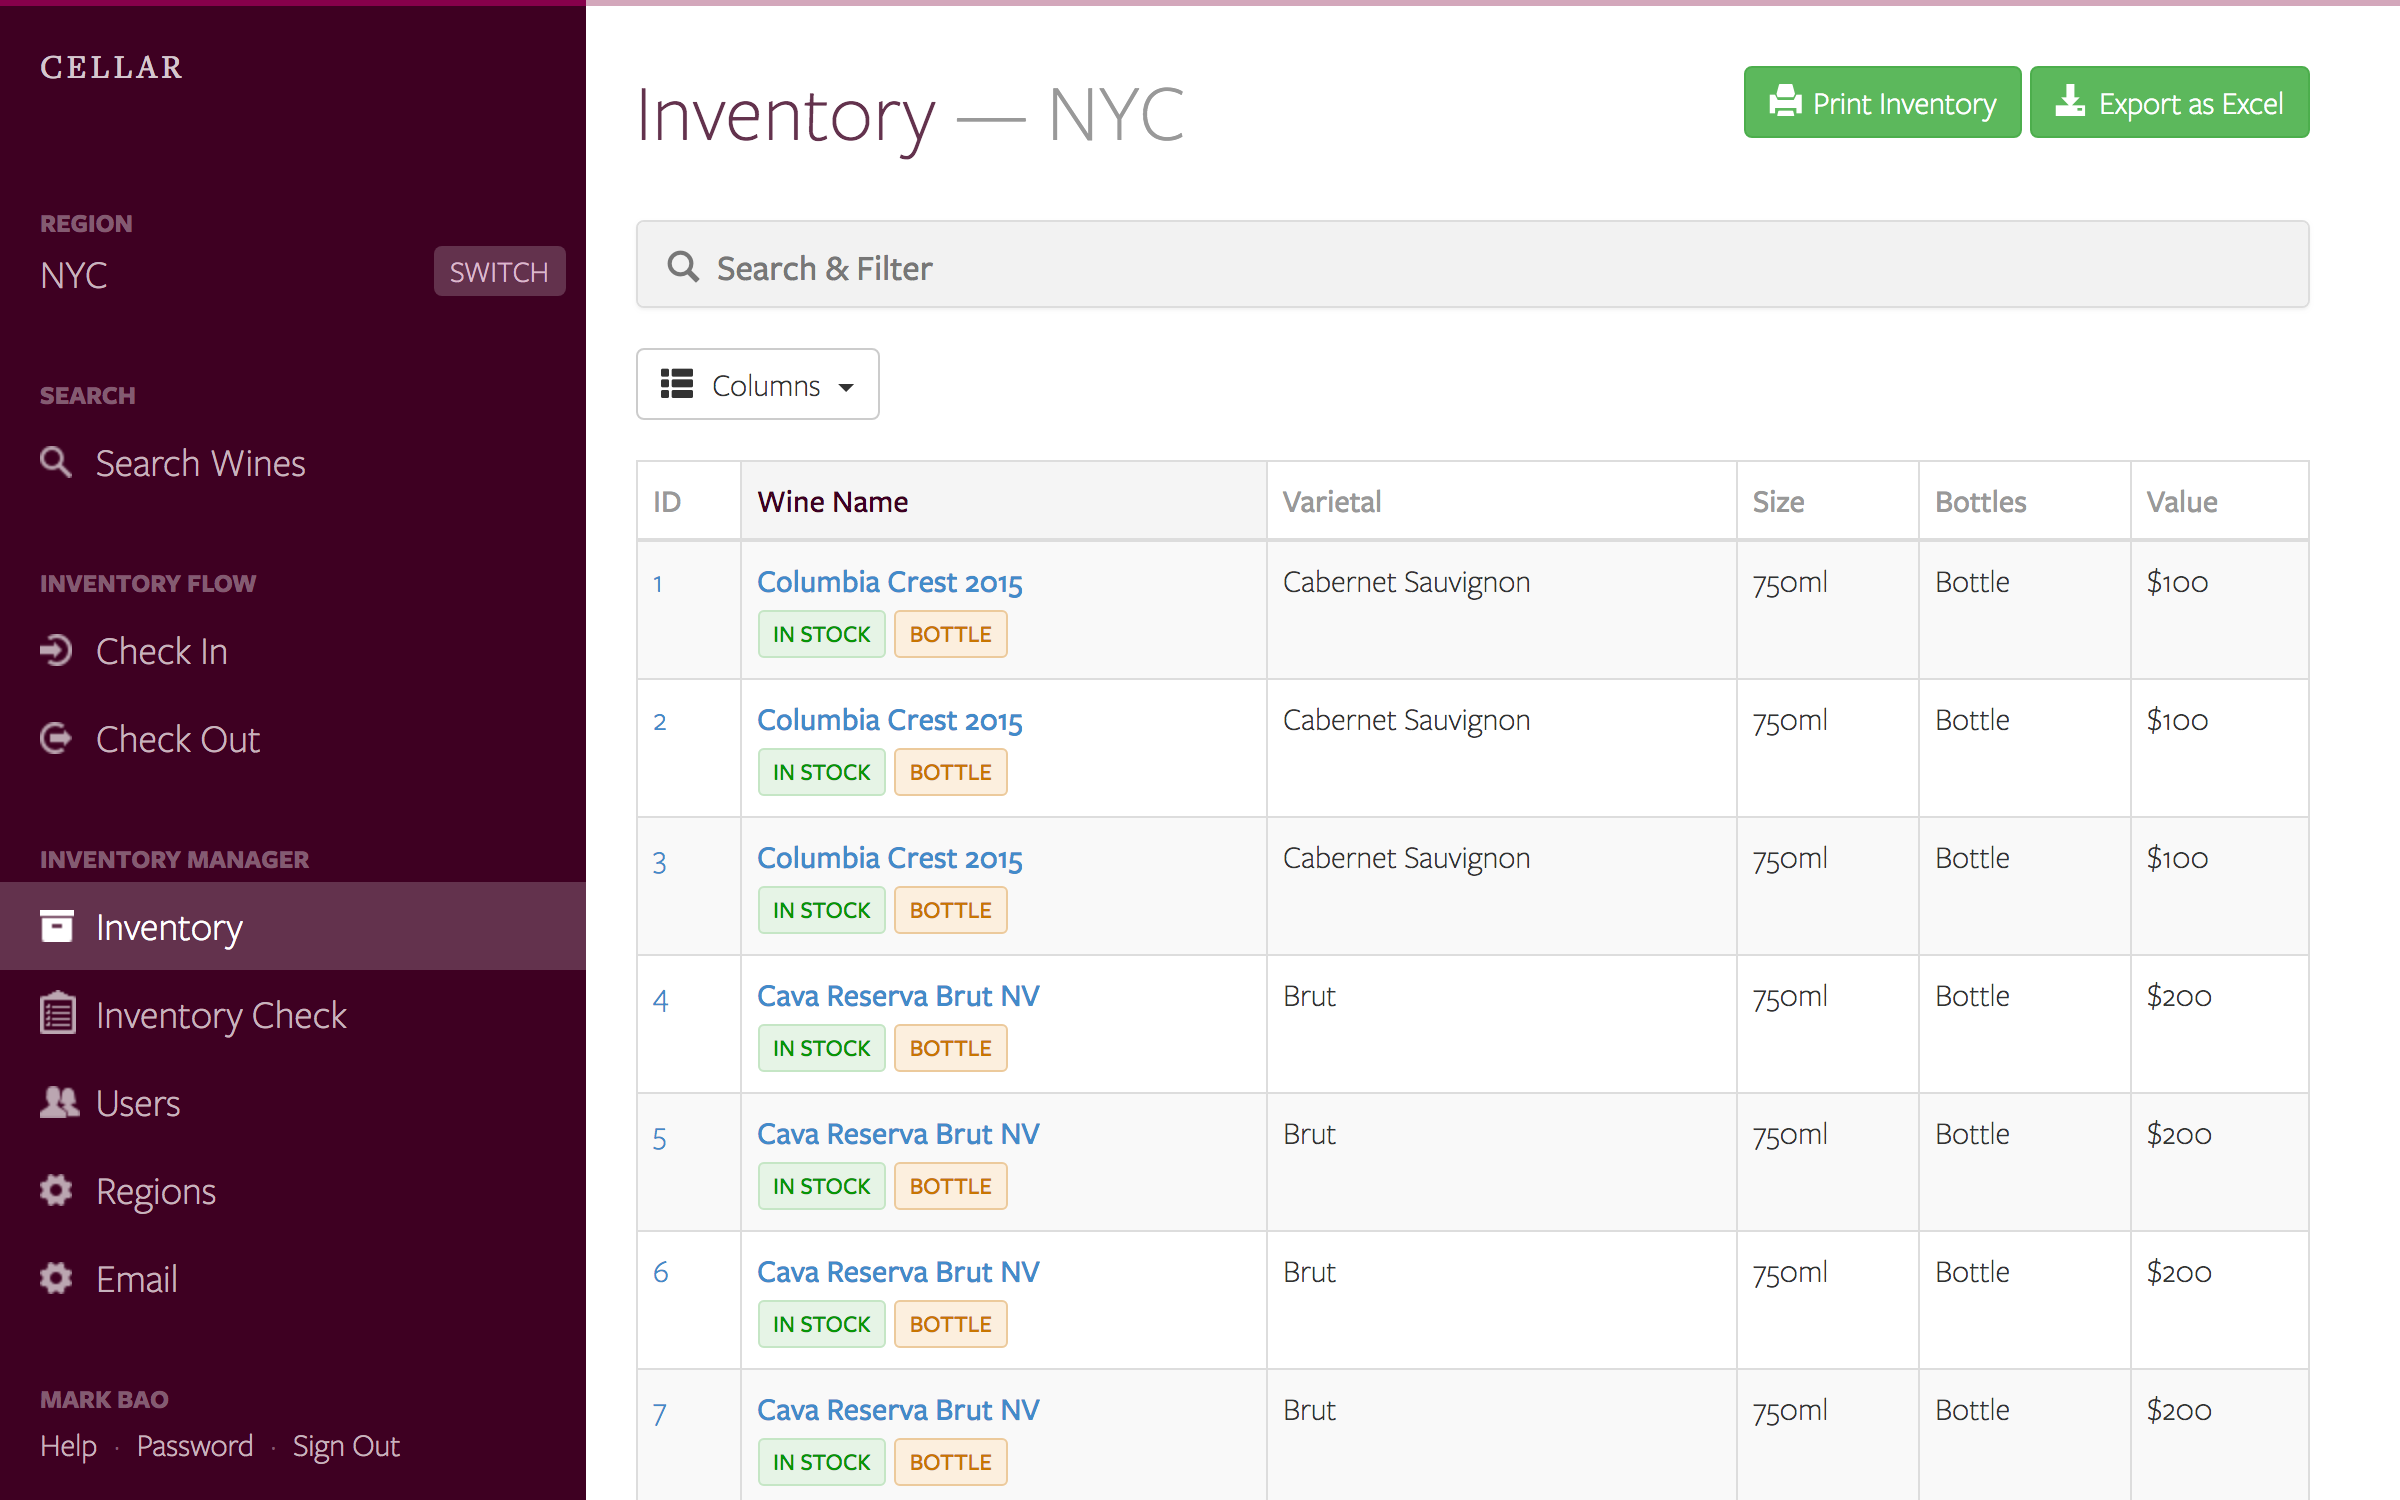The height and width of the screenshot is (1500, 2400).
Task: Click the magnifier icon beside Search Wines
Action: click(x=56, y=463)
